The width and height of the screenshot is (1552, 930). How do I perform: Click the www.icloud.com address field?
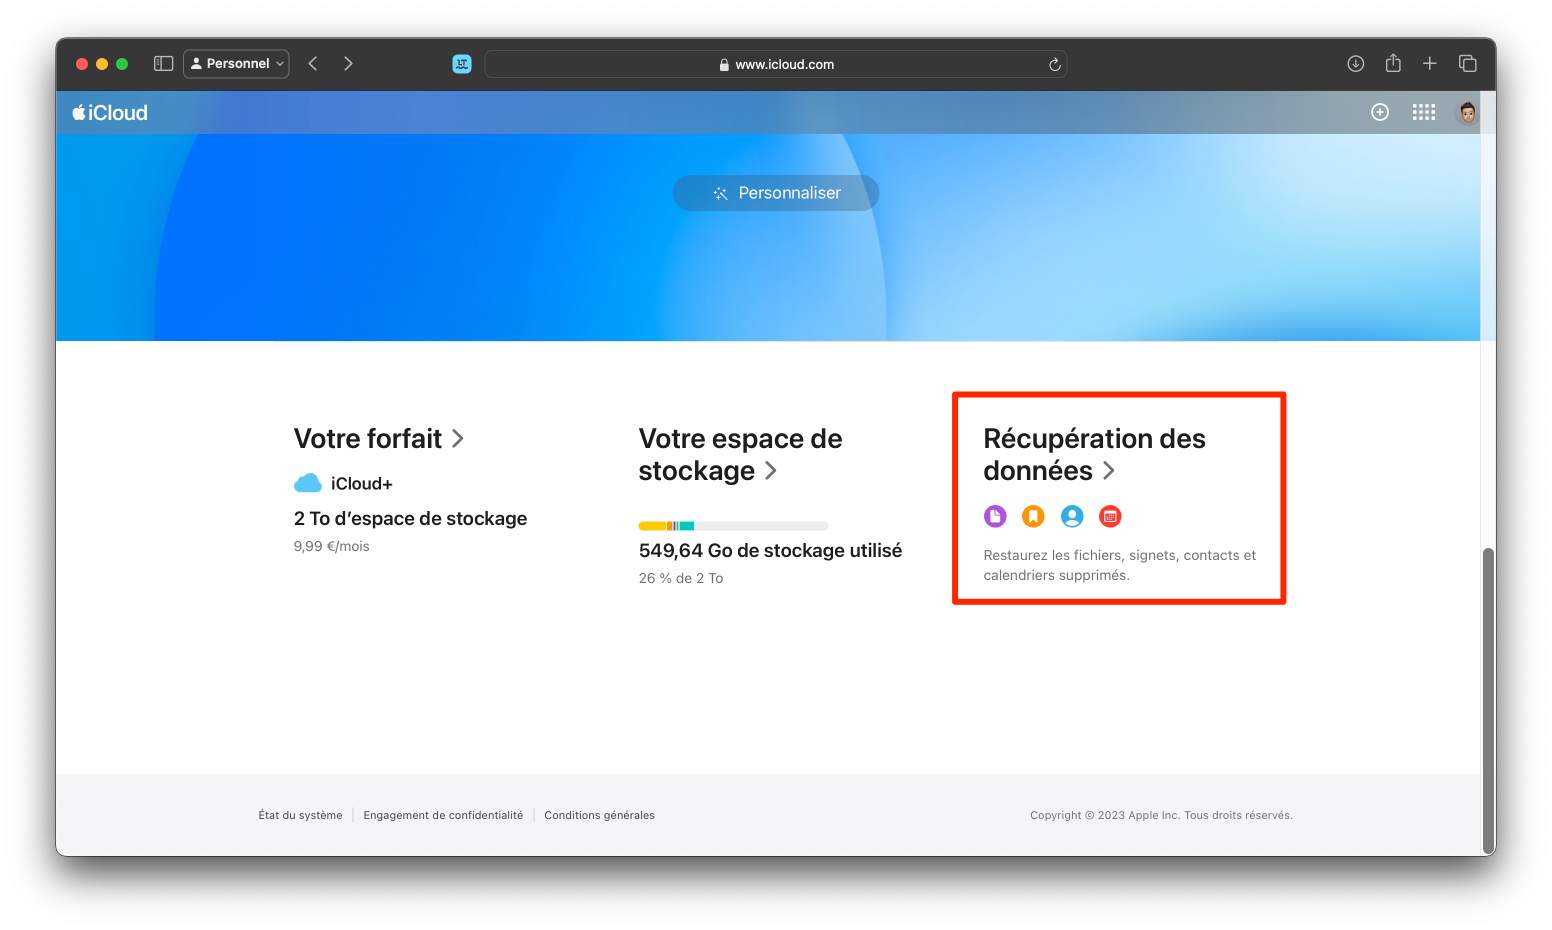point(776,64)
